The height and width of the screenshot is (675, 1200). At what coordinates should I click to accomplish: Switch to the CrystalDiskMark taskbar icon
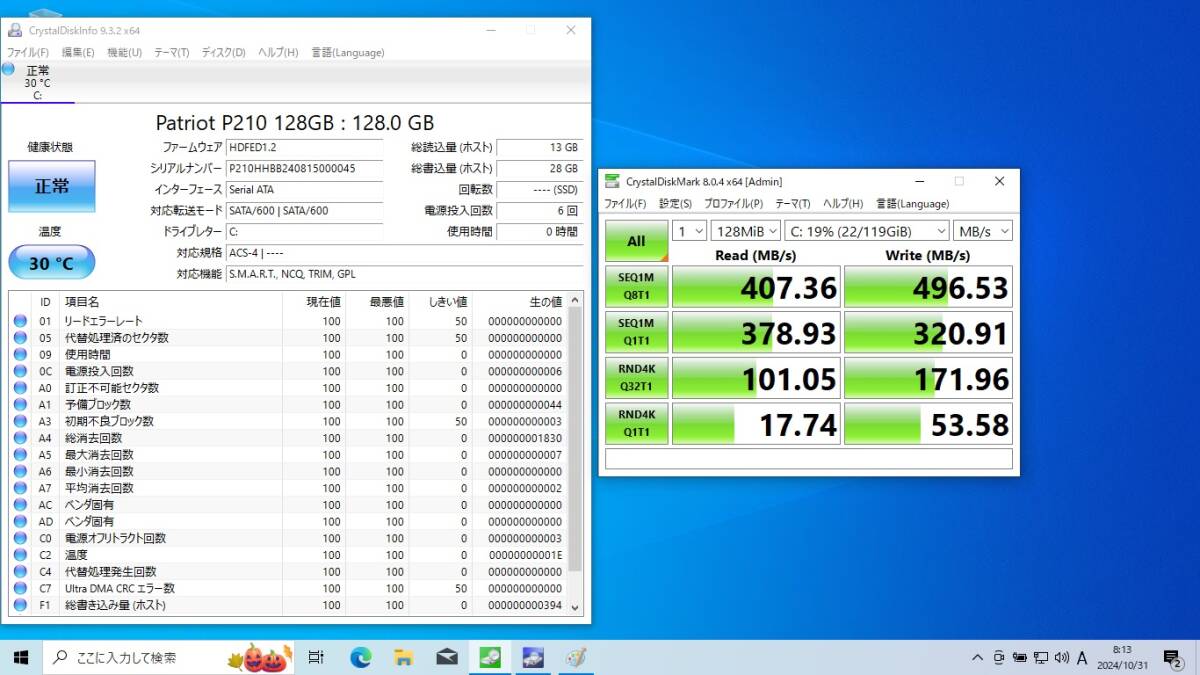point(490,657)
